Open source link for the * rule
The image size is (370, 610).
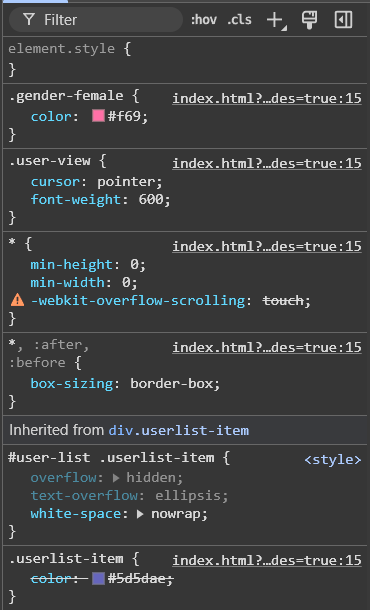[x=267, y=246]
